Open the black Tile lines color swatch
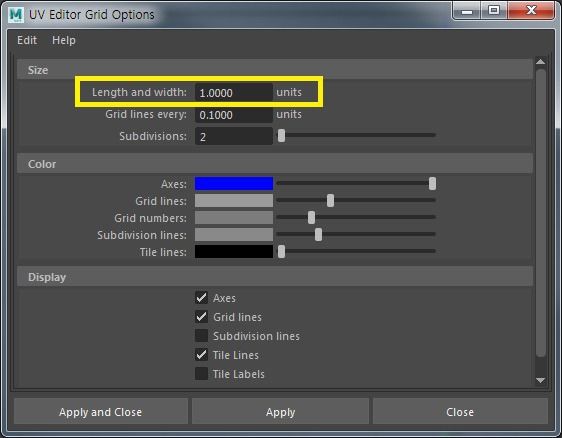Screen dimensions: 562x438 click(234, 252)
